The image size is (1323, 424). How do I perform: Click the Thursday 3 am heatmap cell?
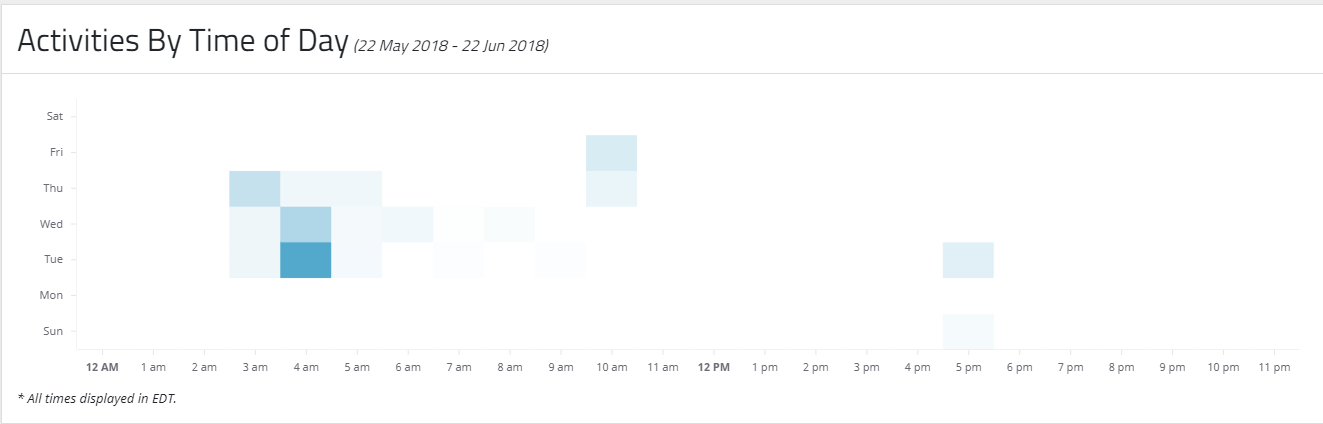click(254, 188)
